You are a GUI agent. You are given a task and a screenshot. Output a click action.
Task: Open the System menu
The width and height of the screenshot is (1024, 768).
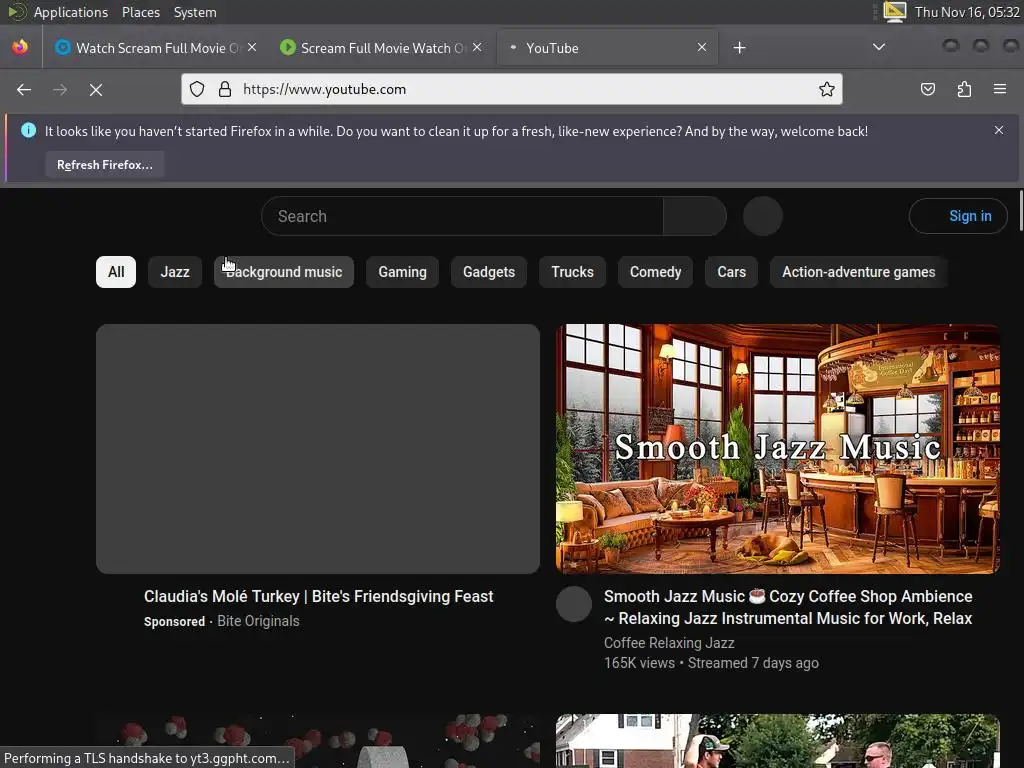tap(195, 12)
